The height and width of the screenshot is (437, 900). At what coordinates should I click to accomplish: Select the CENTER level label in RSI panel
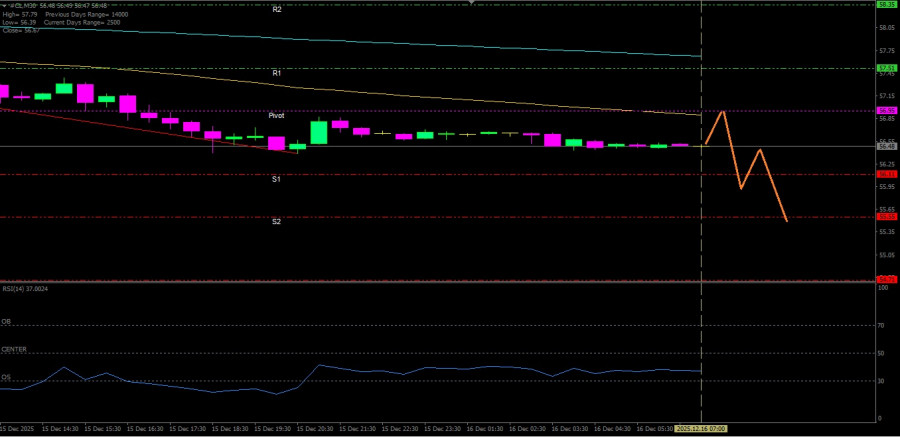(x=14, y=349)
